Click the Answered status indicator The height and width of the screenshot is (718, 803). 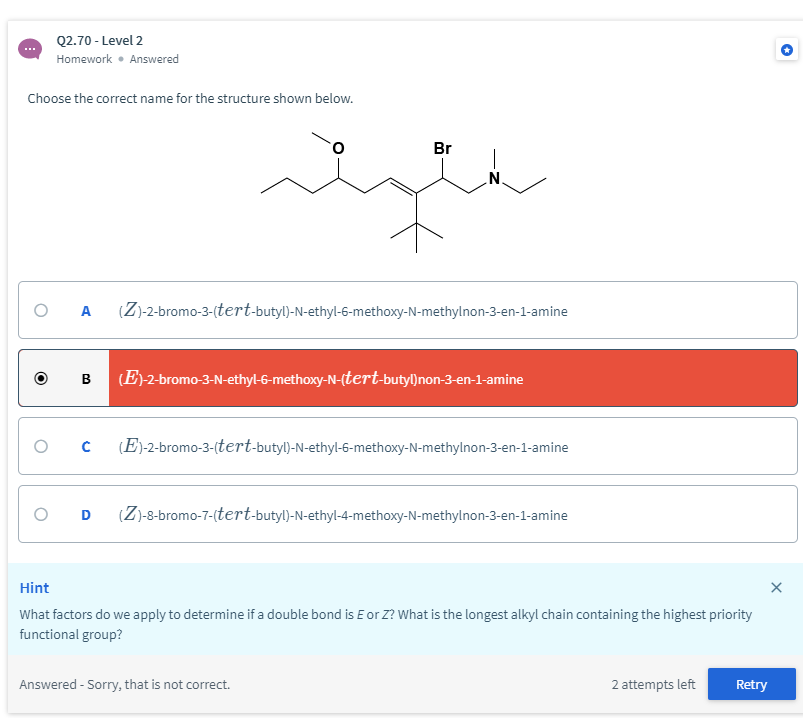[154, 59]
